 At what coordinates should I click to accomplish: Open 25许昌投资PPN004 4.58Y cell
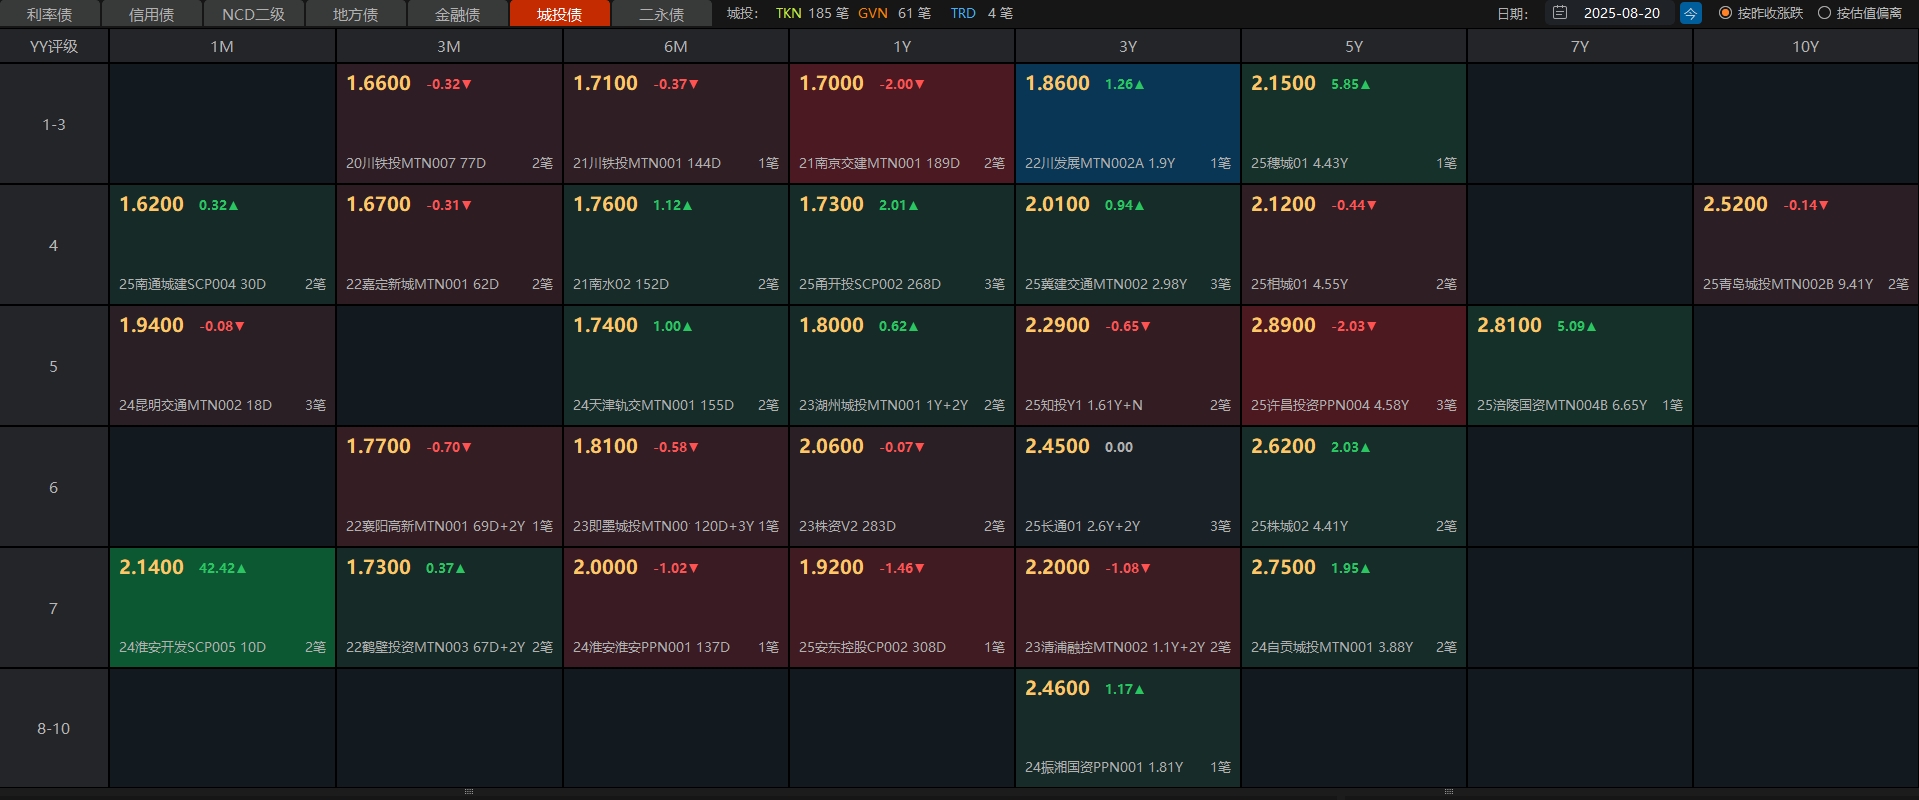(x=1354, y=366)
